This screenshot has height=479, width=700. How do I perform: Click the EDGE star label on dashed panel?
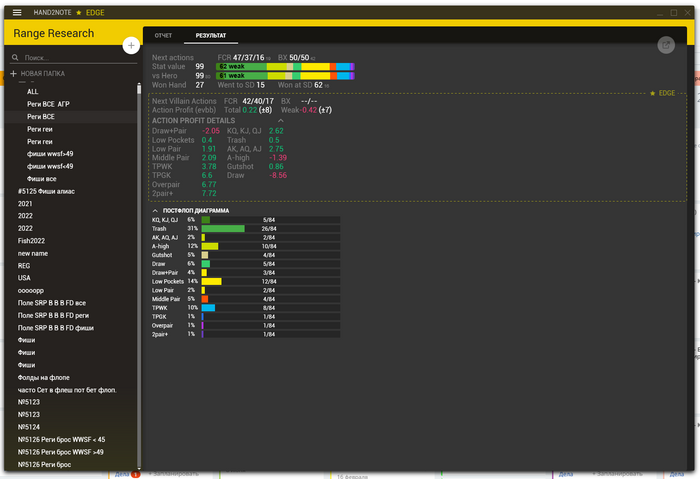663,93
